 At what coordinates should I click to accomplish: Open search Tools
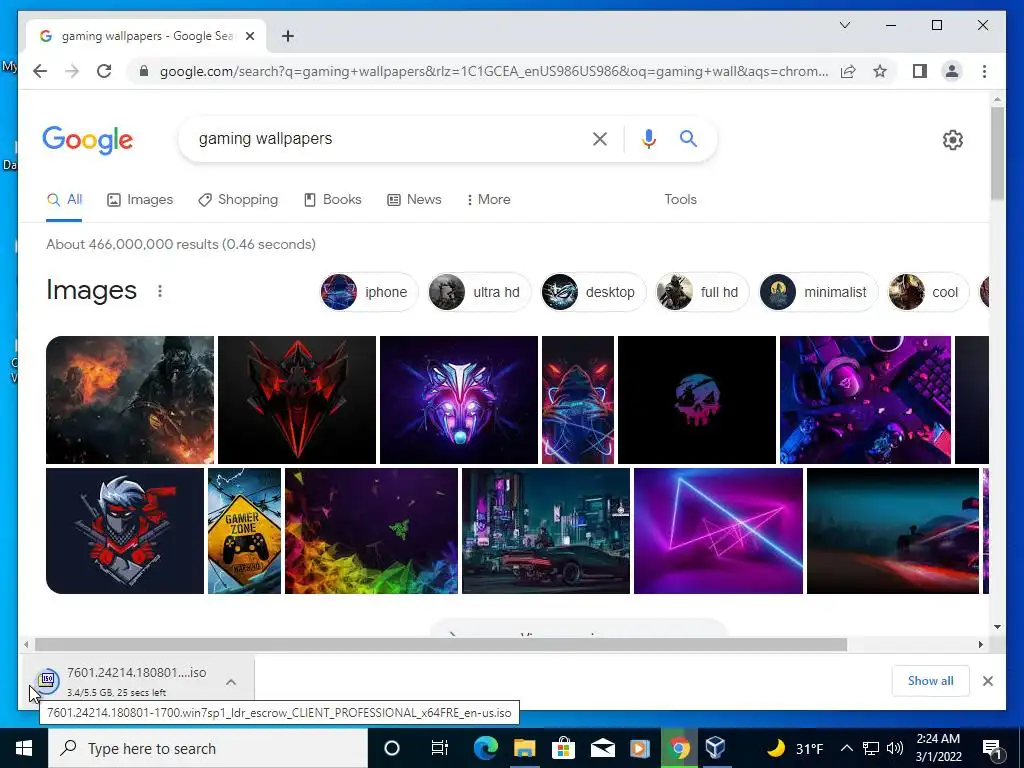[680, 200]
